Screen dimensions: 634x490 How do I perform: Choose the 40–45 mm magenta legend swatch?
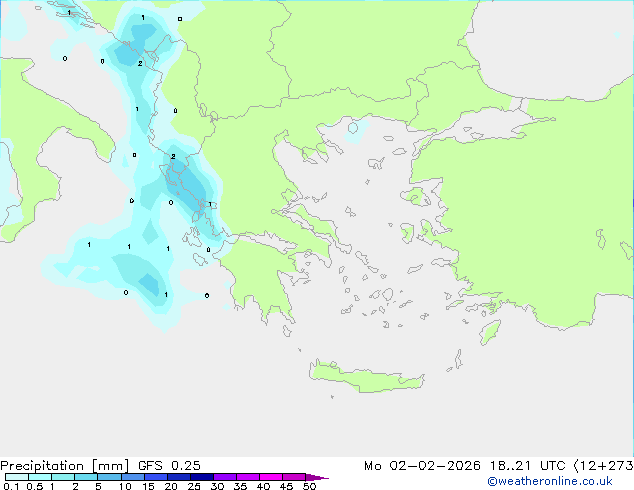(271, 477)
